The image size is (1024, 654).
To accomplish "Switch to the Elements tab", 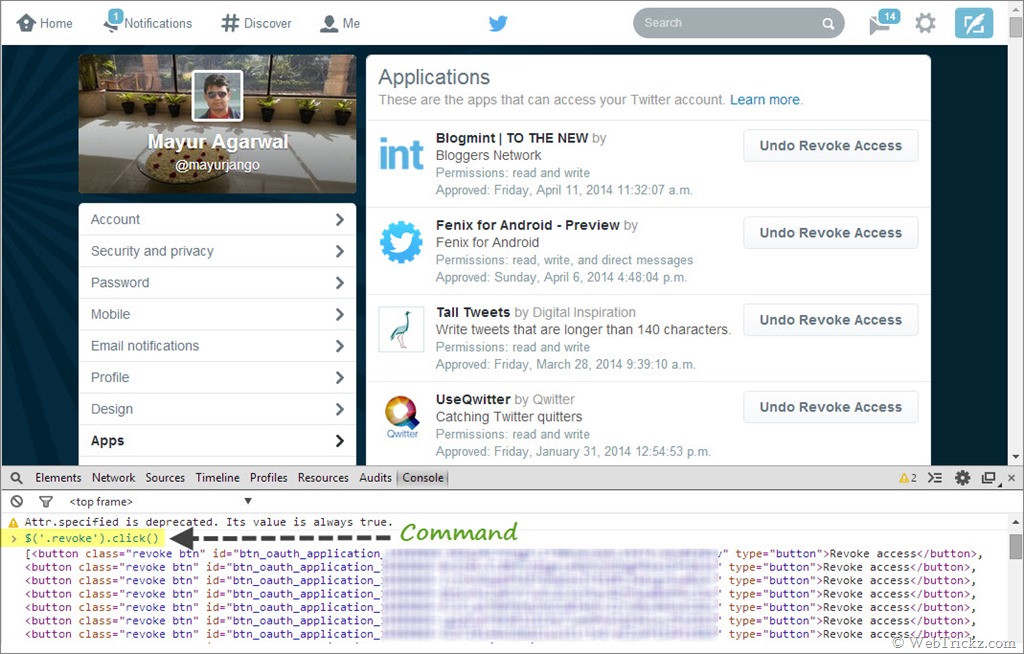I will 58,478.
